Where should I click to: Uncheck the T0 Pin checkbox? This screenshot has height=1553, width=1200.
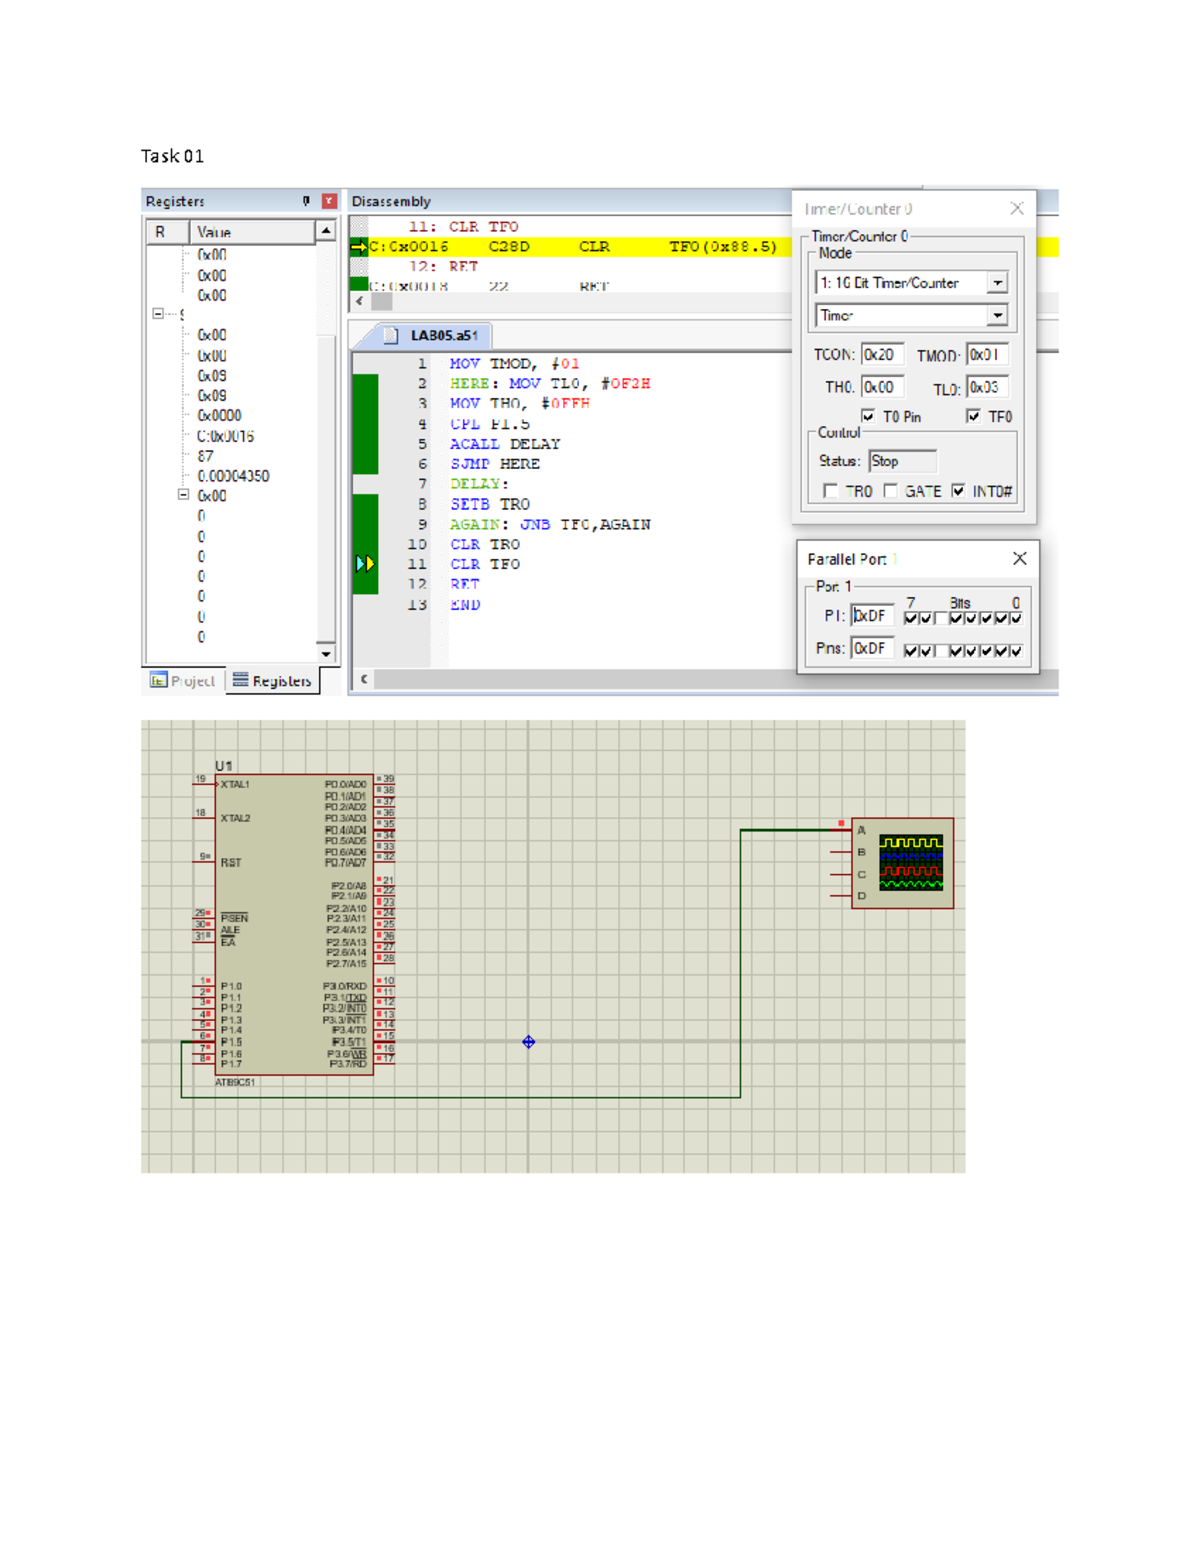pyautogui.click(x=867, y=416)
